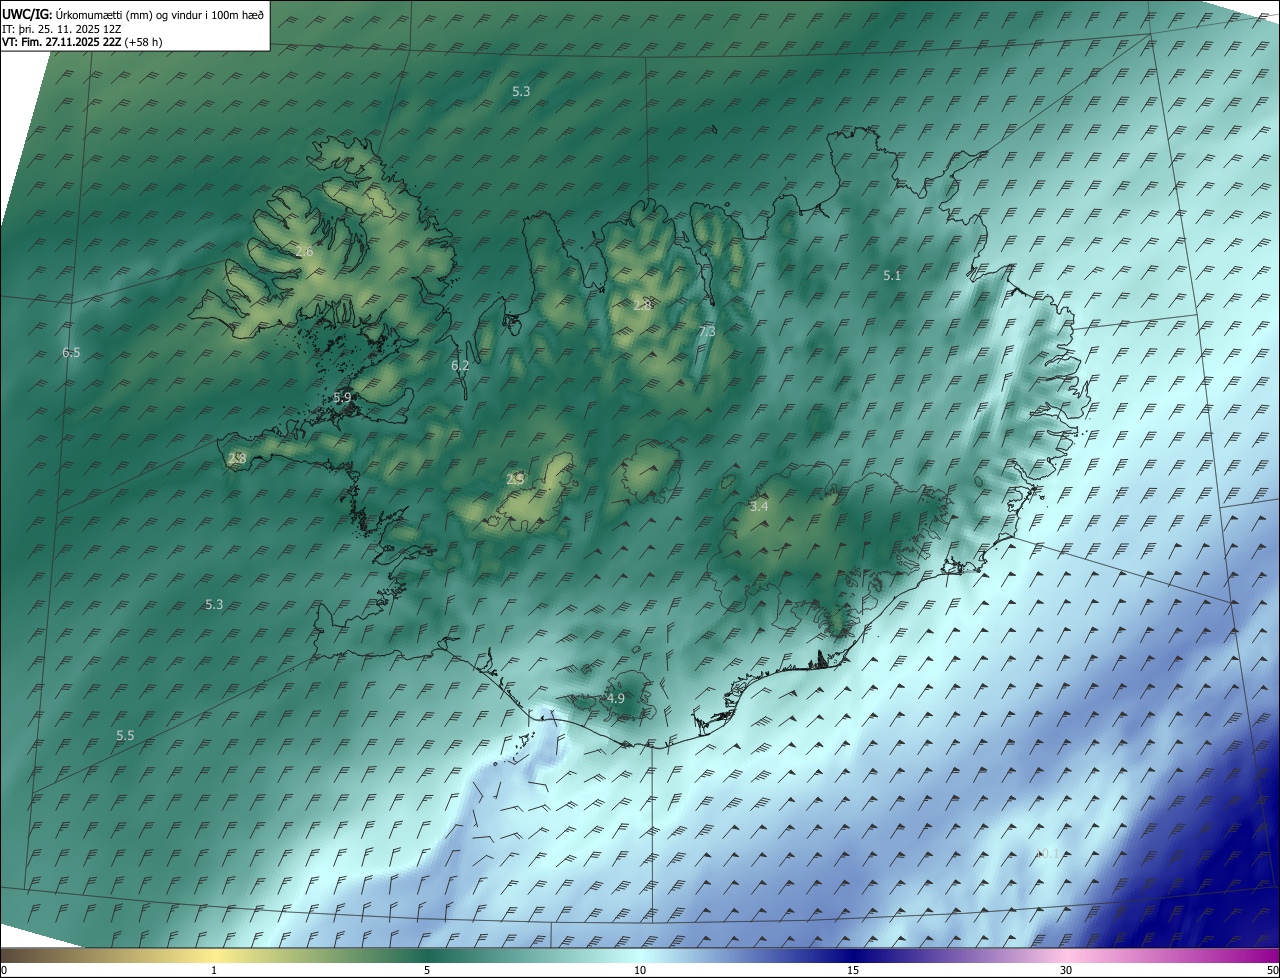Select the 30 tick label on the color scale
This screenshot has height=978, width=1280.
click(1066, 971)
